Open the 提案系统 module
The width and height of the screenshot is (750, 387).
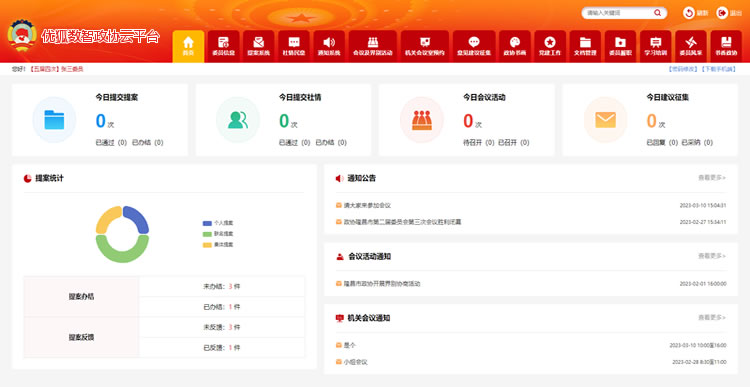click(259, 46)
